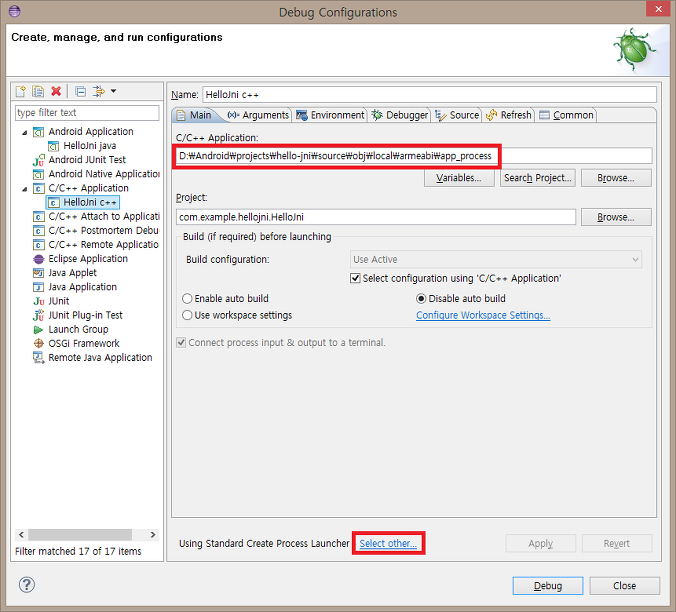Click the HelloJni java configuration icon
The height and width of the screenshot is (612, 676).
click(53, 146)
